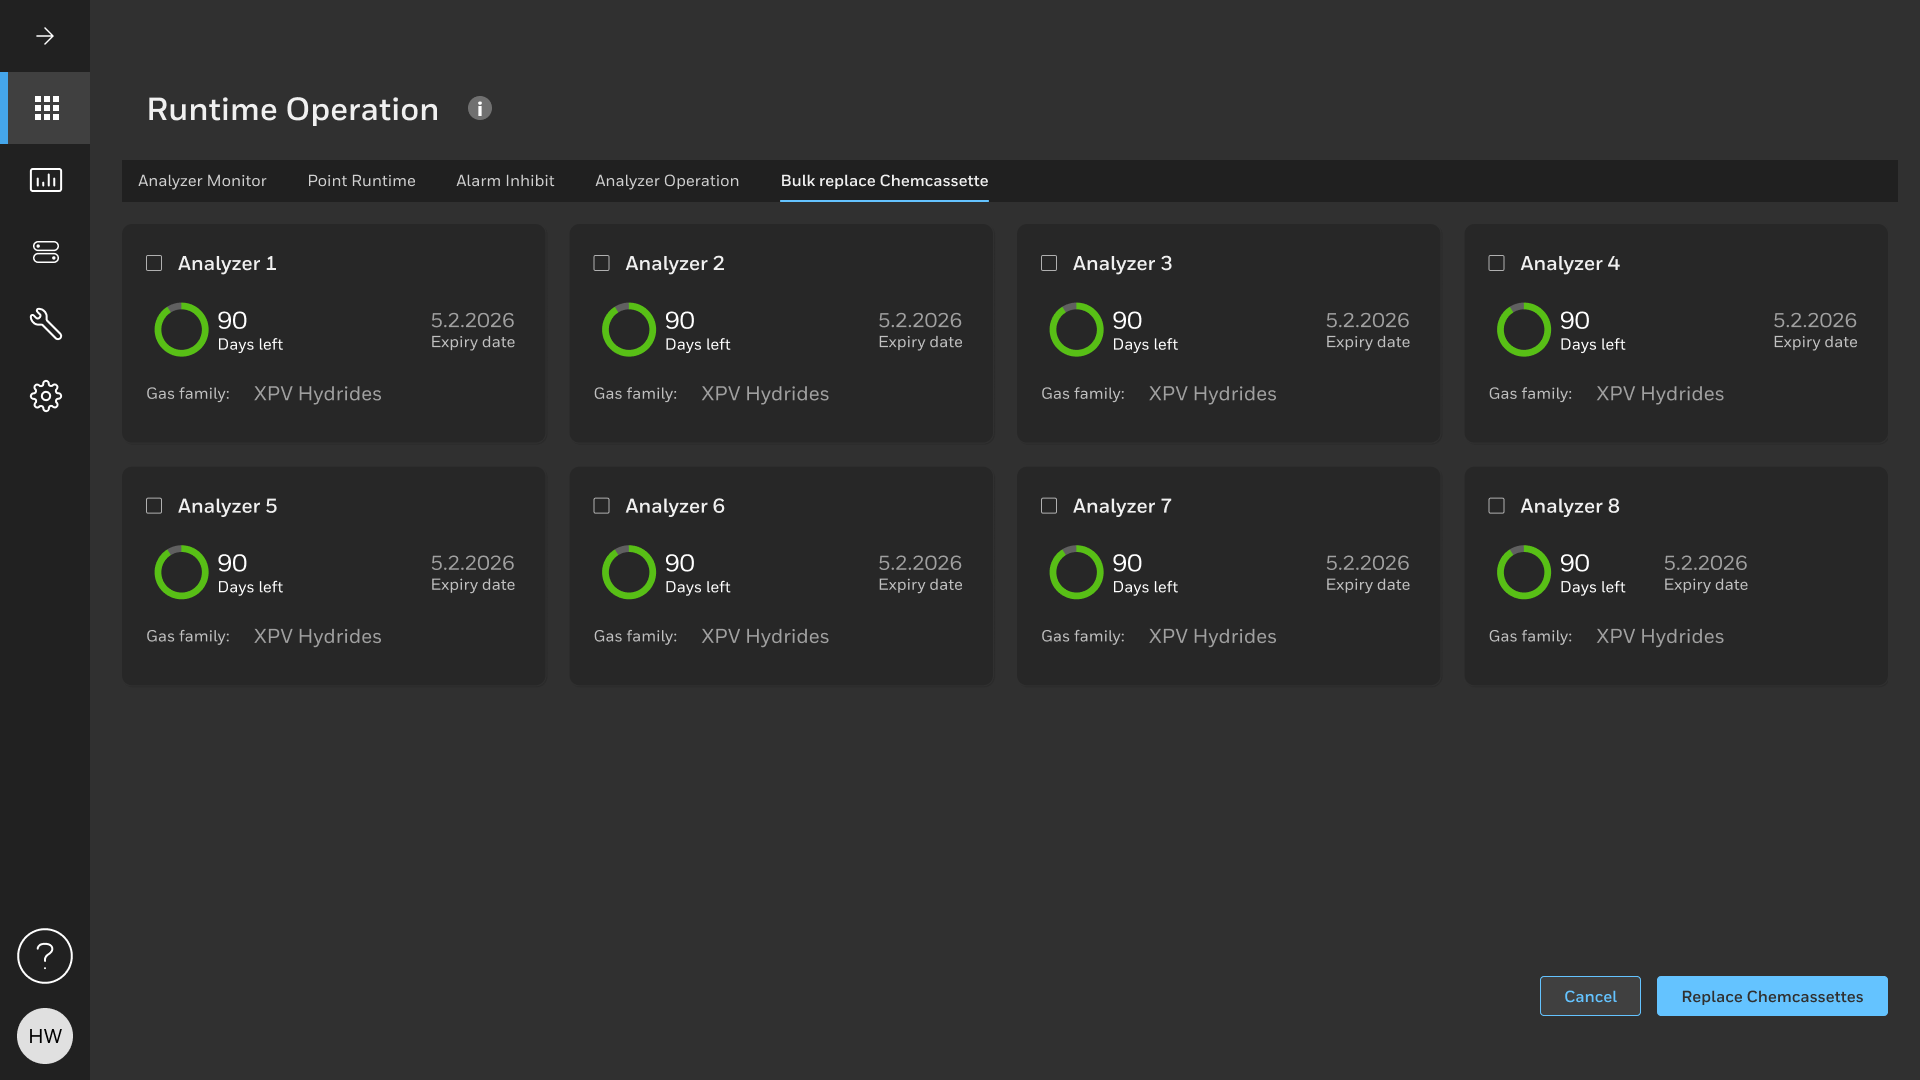Click Analyzer 3 days-left progress ring
This screenshot has width=1920, height=1080.
click(x=1076, y=330)
